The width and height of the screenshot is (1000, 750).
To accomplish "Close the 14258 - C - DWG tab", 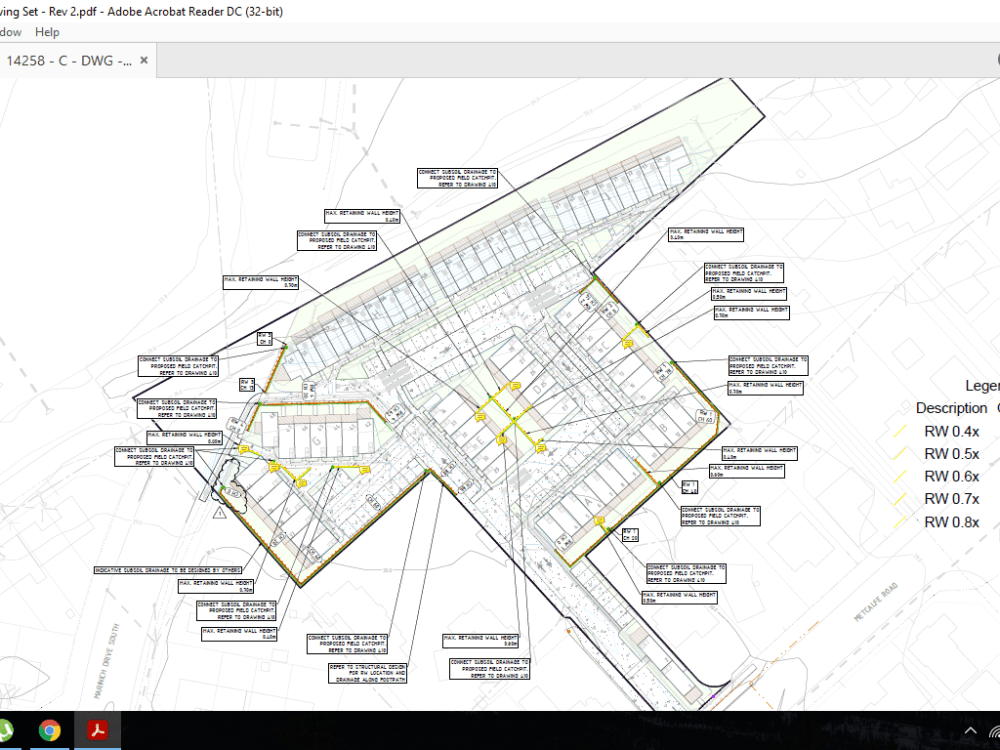I will click(144, 60).
